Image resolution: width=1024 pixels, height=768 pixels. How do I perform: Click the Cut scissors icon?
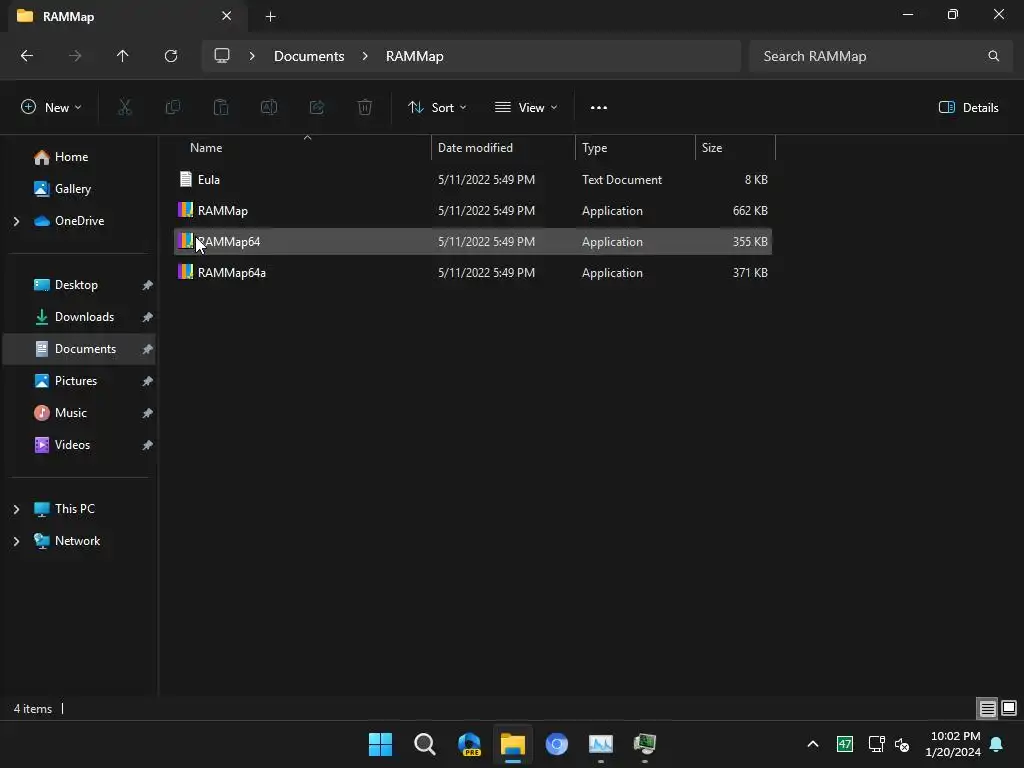coord(124,108)
